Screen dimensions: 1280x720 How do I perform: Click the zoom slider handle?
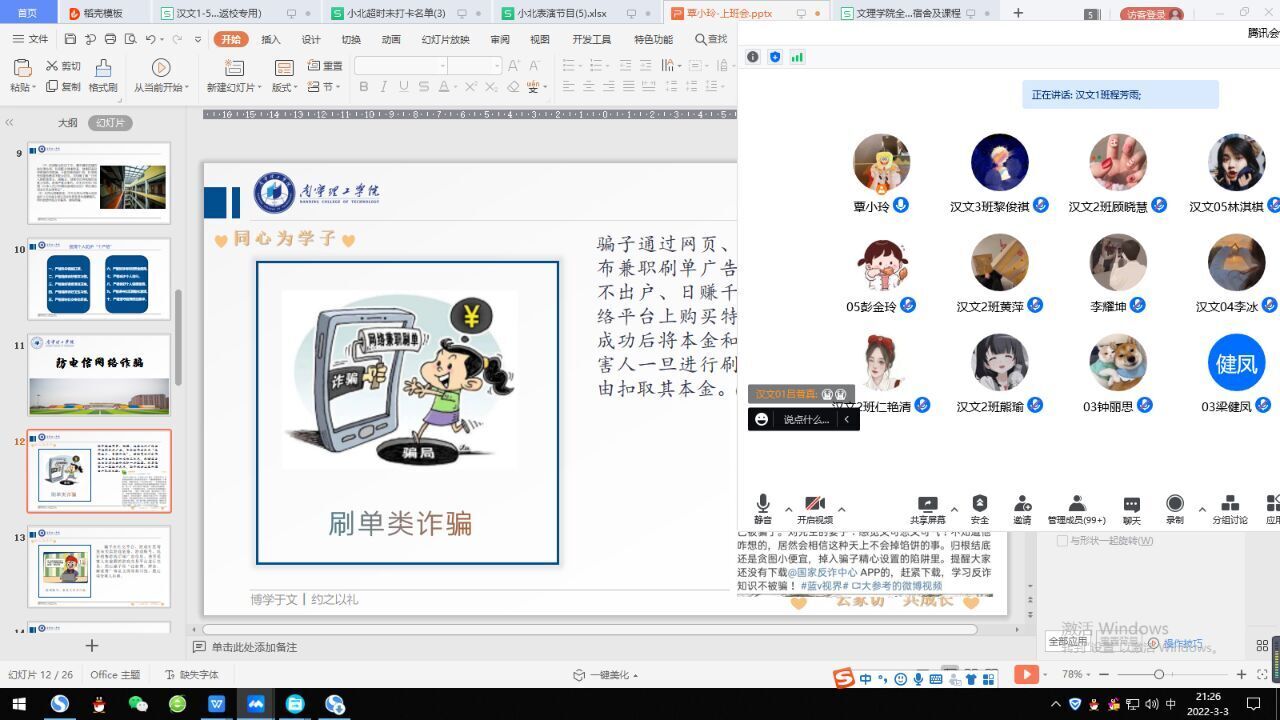point(1159,674)
